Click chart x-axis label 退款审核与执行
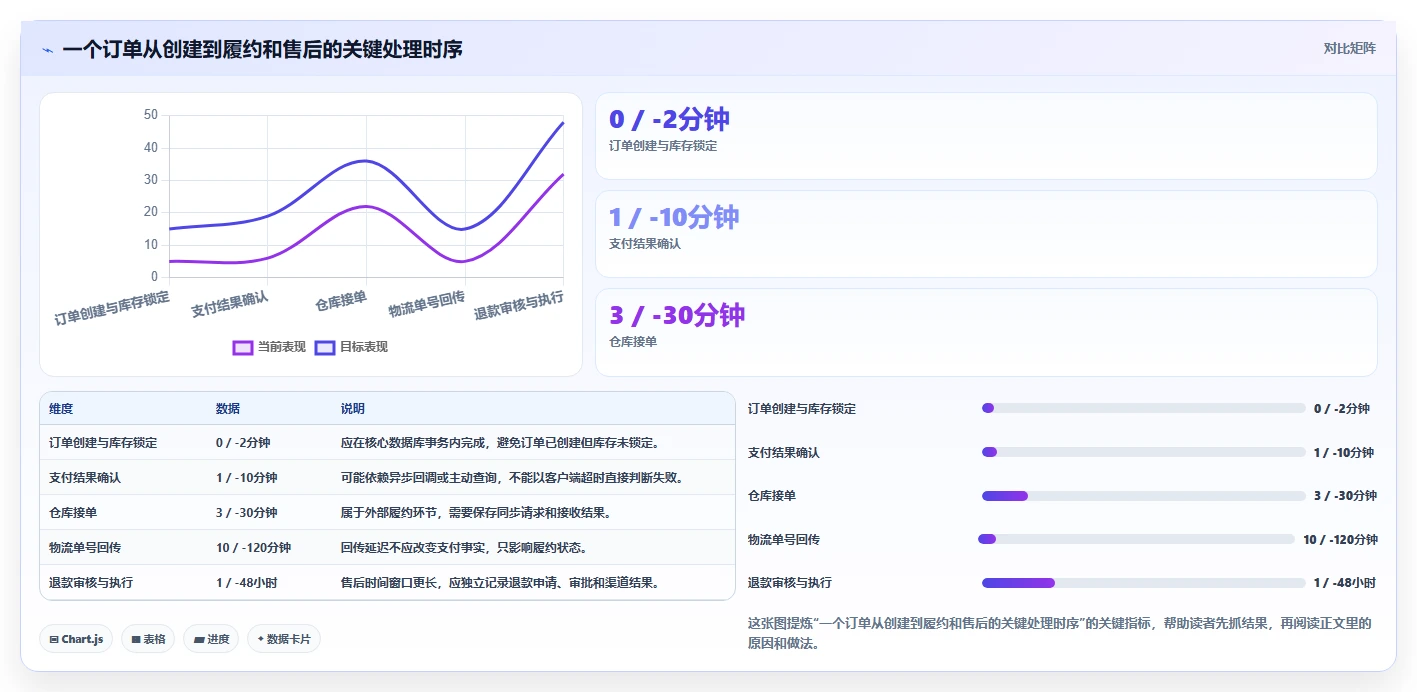1417x692 pixels. tap(518, 305)
